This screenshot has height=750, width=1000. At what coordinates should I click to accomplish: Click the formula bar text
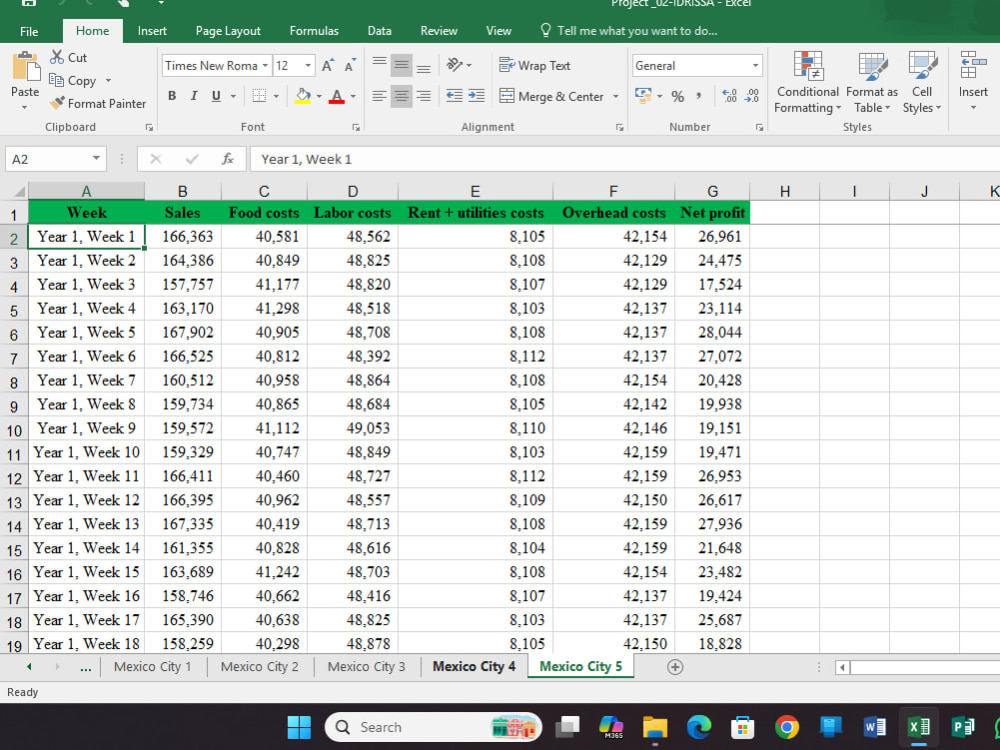pyautogui.click(x=306, y=159)
